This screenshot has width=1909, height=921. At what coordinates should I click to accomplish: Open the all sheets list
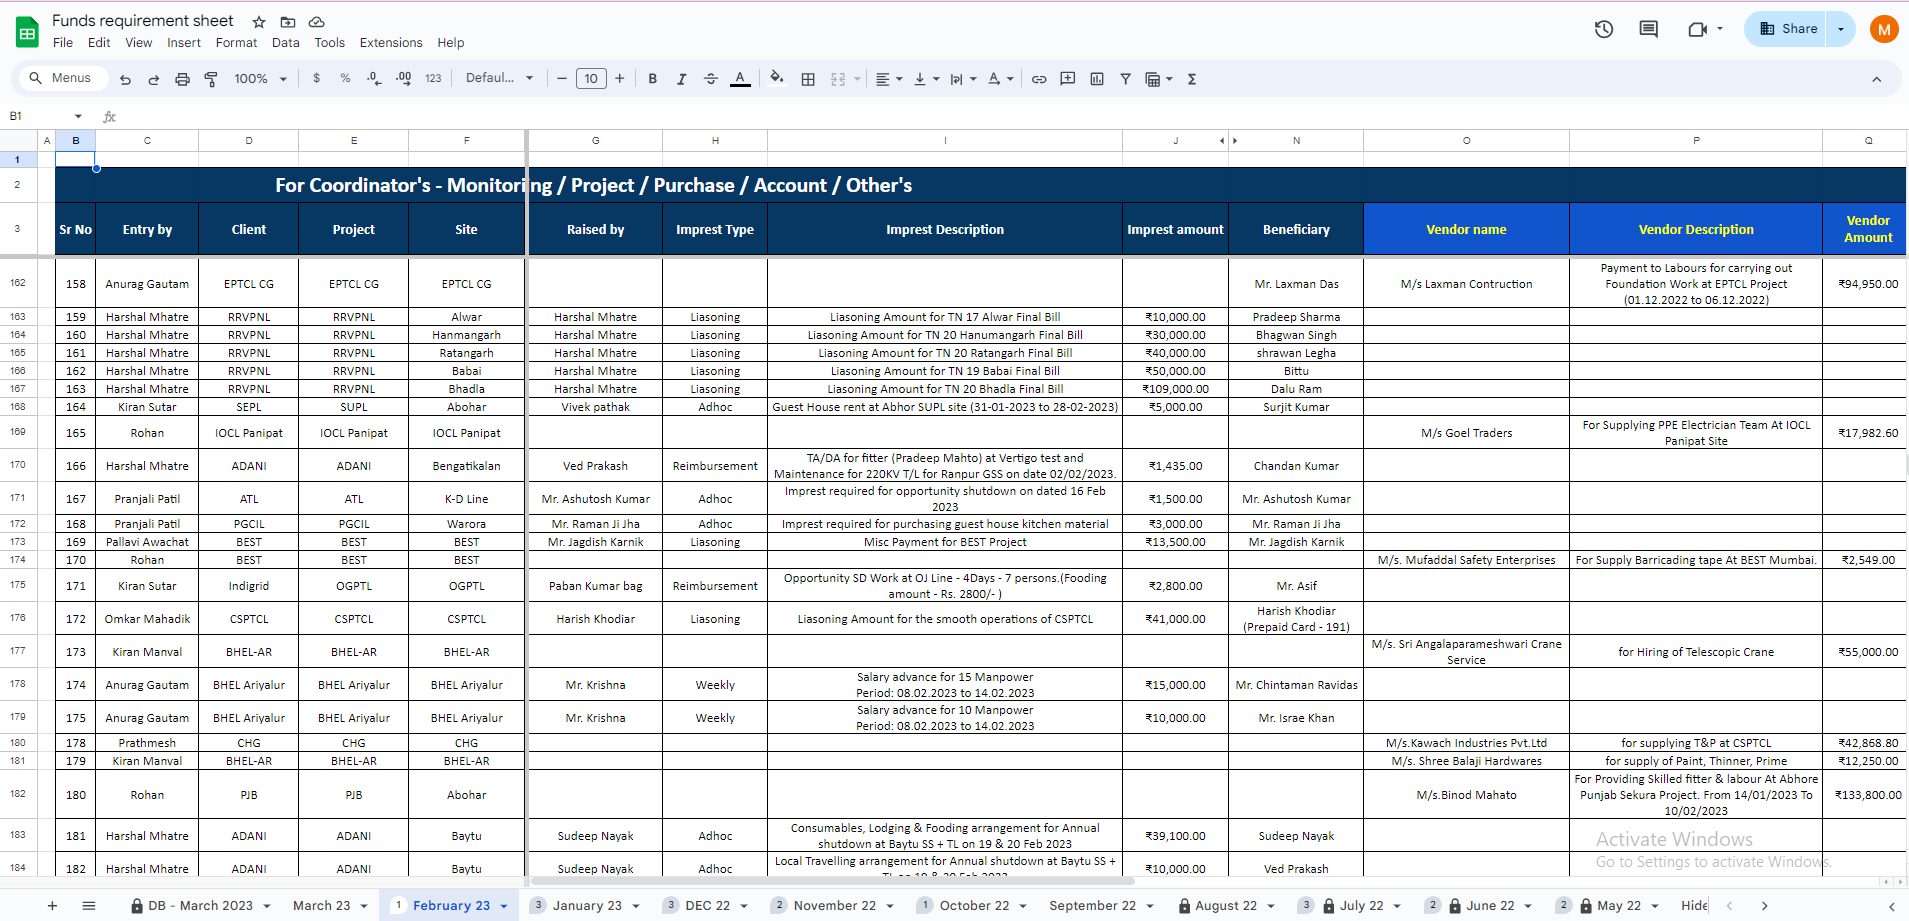pos(89,906)
